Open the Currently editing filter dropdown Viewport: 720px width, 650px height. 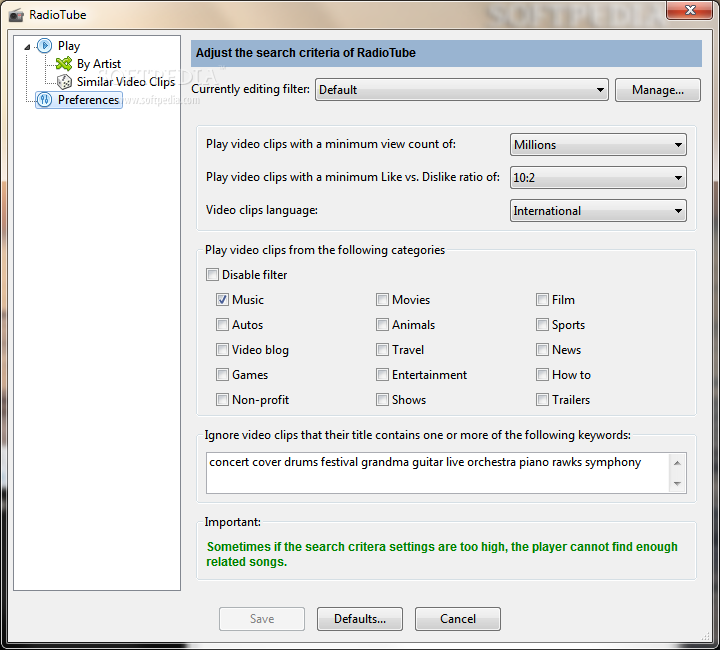click(x=461, y=90)
